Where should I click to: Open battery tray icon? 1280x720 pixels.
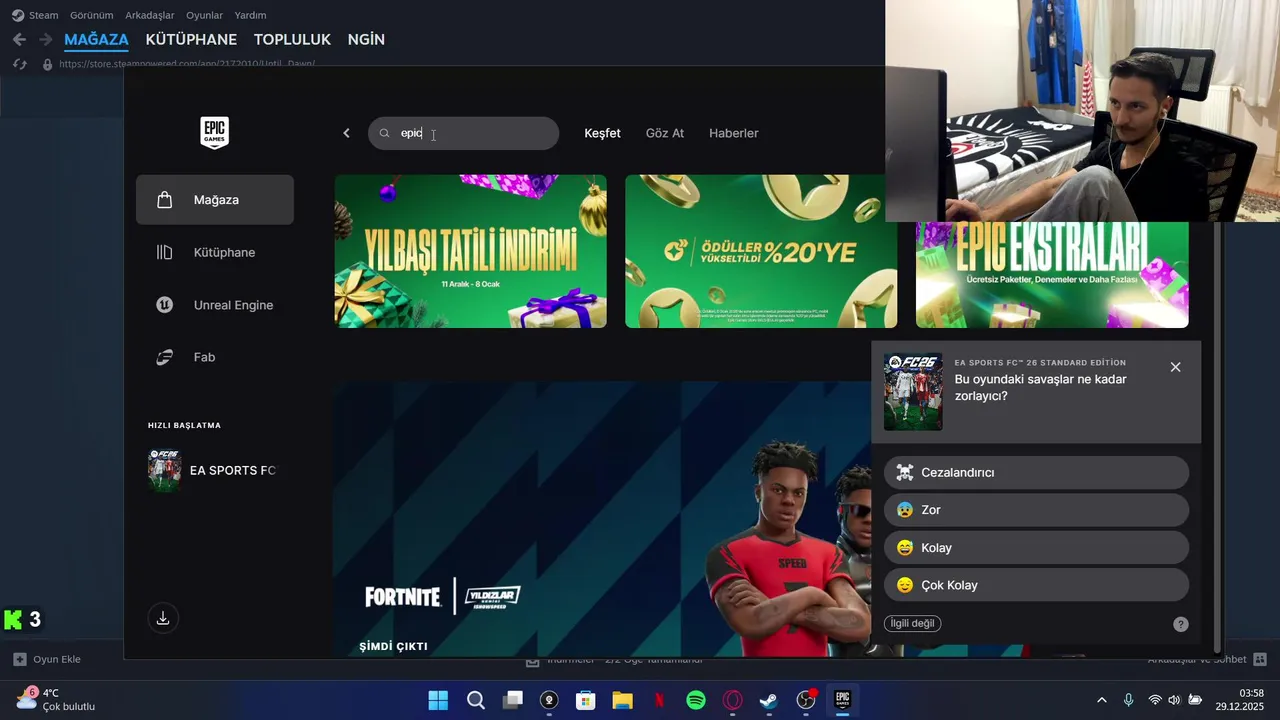coord(1194,700)
